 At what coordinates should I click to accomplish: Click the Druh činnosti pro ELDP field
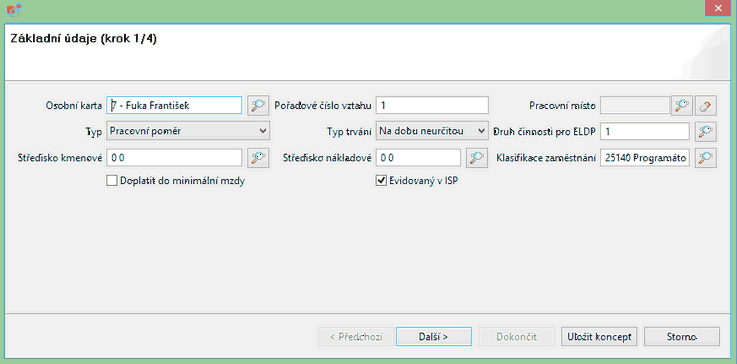[x=645, y=132]
